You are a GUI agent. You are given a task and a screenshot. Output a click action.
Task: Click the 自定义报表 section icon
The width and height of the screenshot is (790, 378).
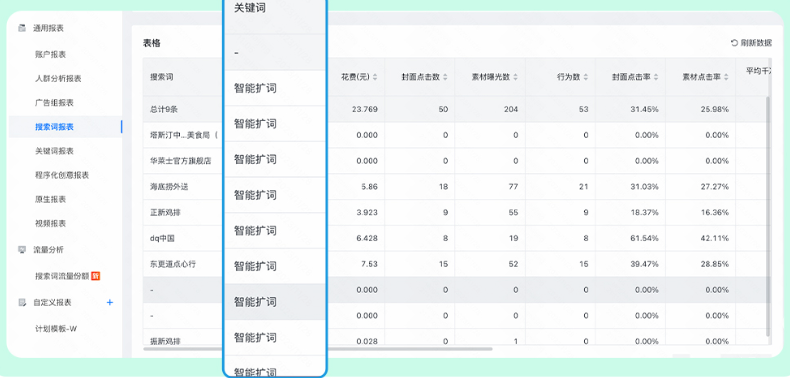[x=22, y=302]
